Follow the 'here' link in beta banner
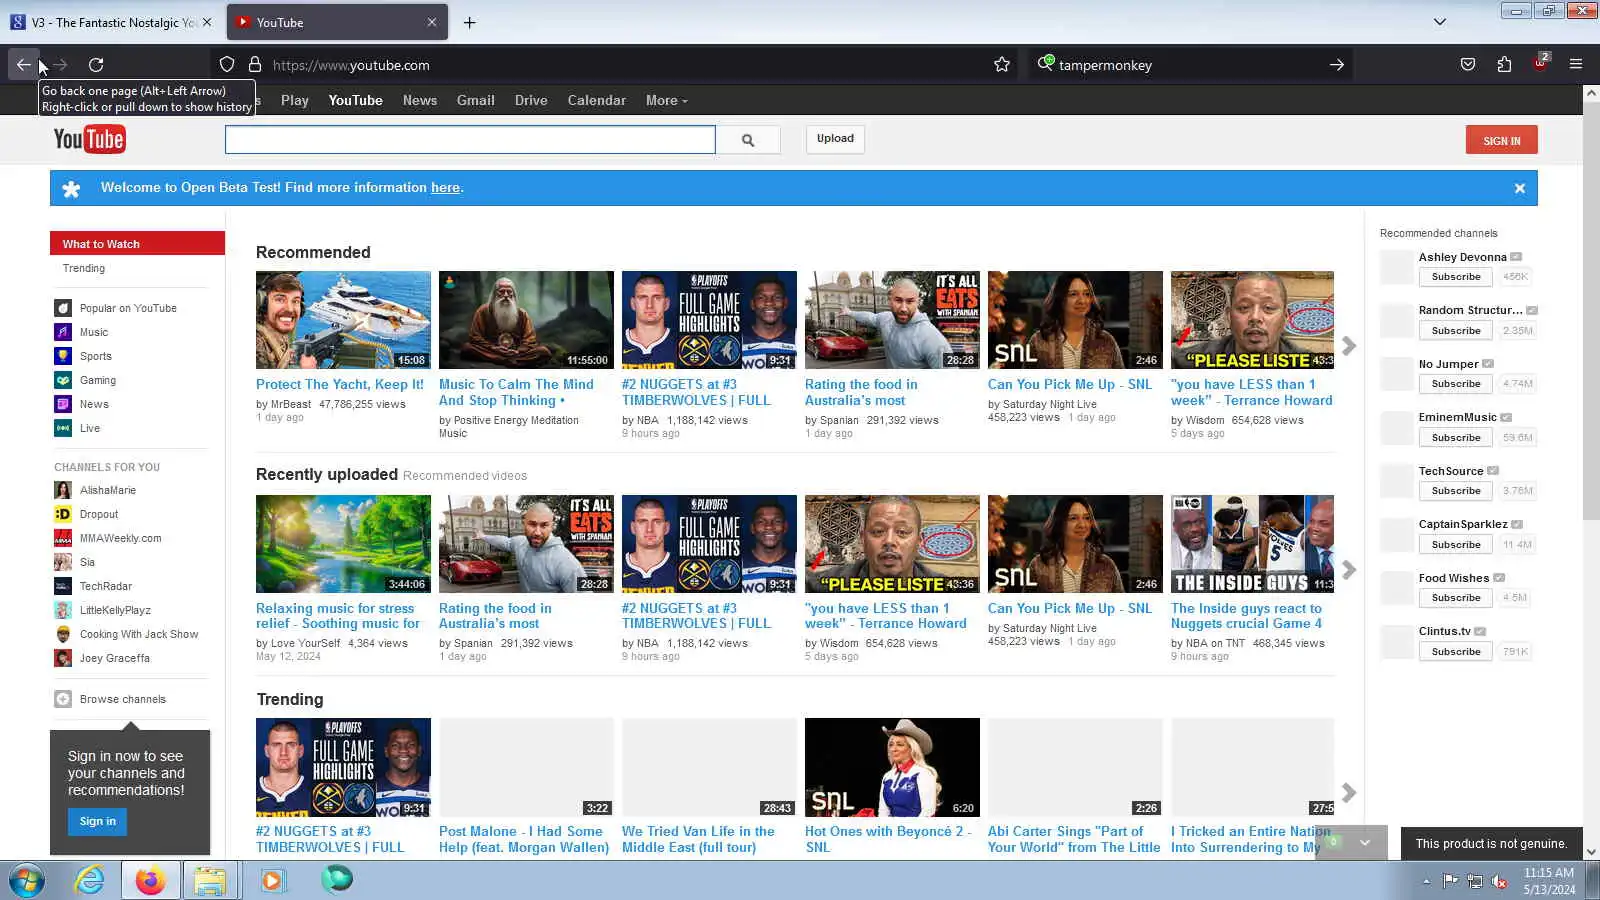 tap(445, 188)
